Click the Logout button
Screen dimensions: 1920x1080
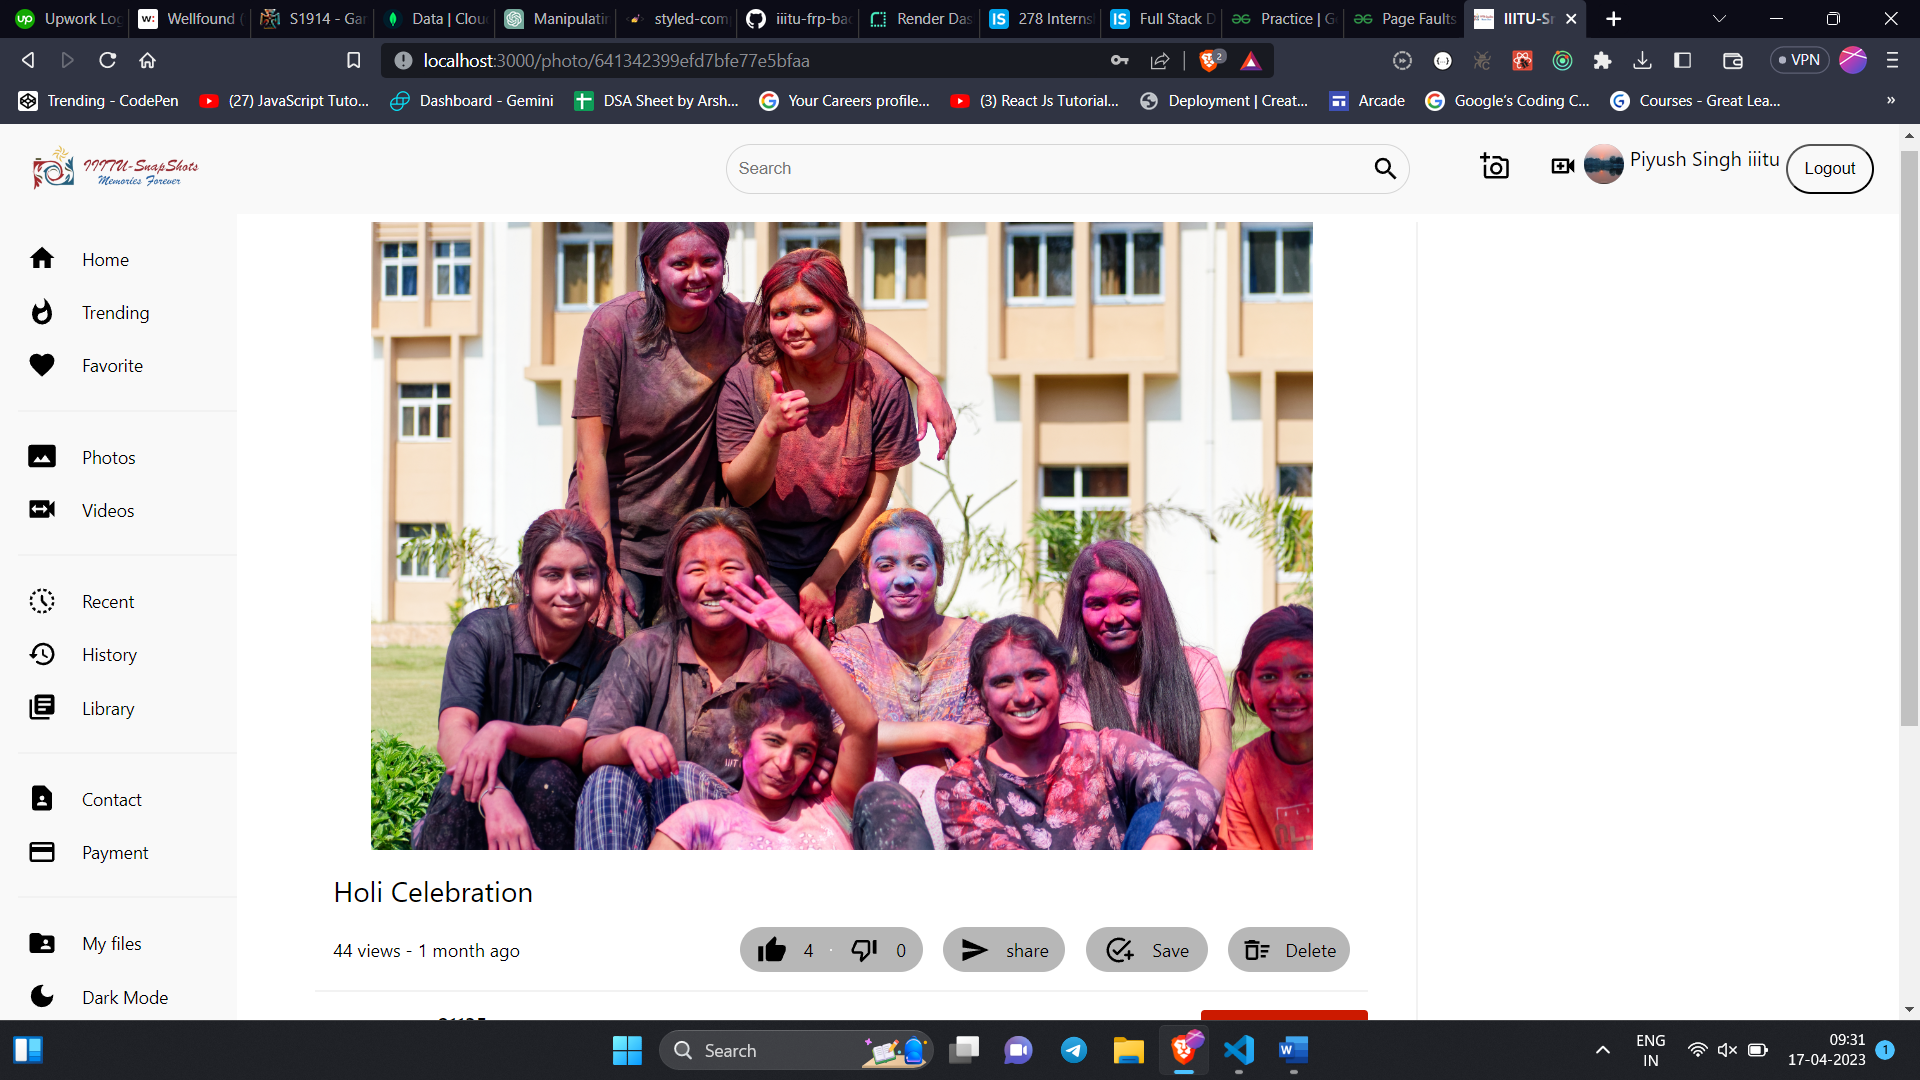[1829, 168]
